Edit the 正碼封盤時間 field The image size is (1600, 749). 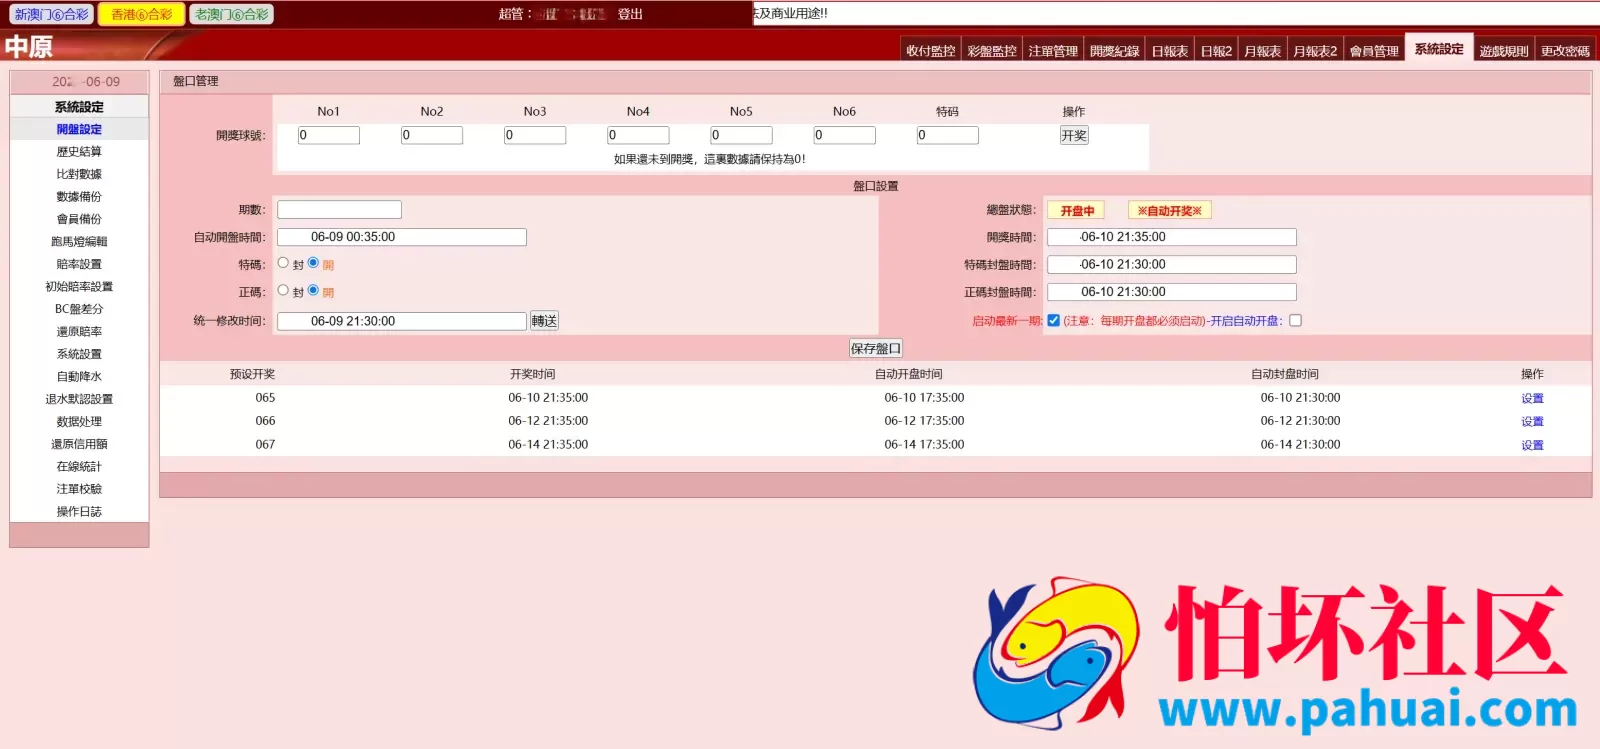click(x=1172, y=292)
